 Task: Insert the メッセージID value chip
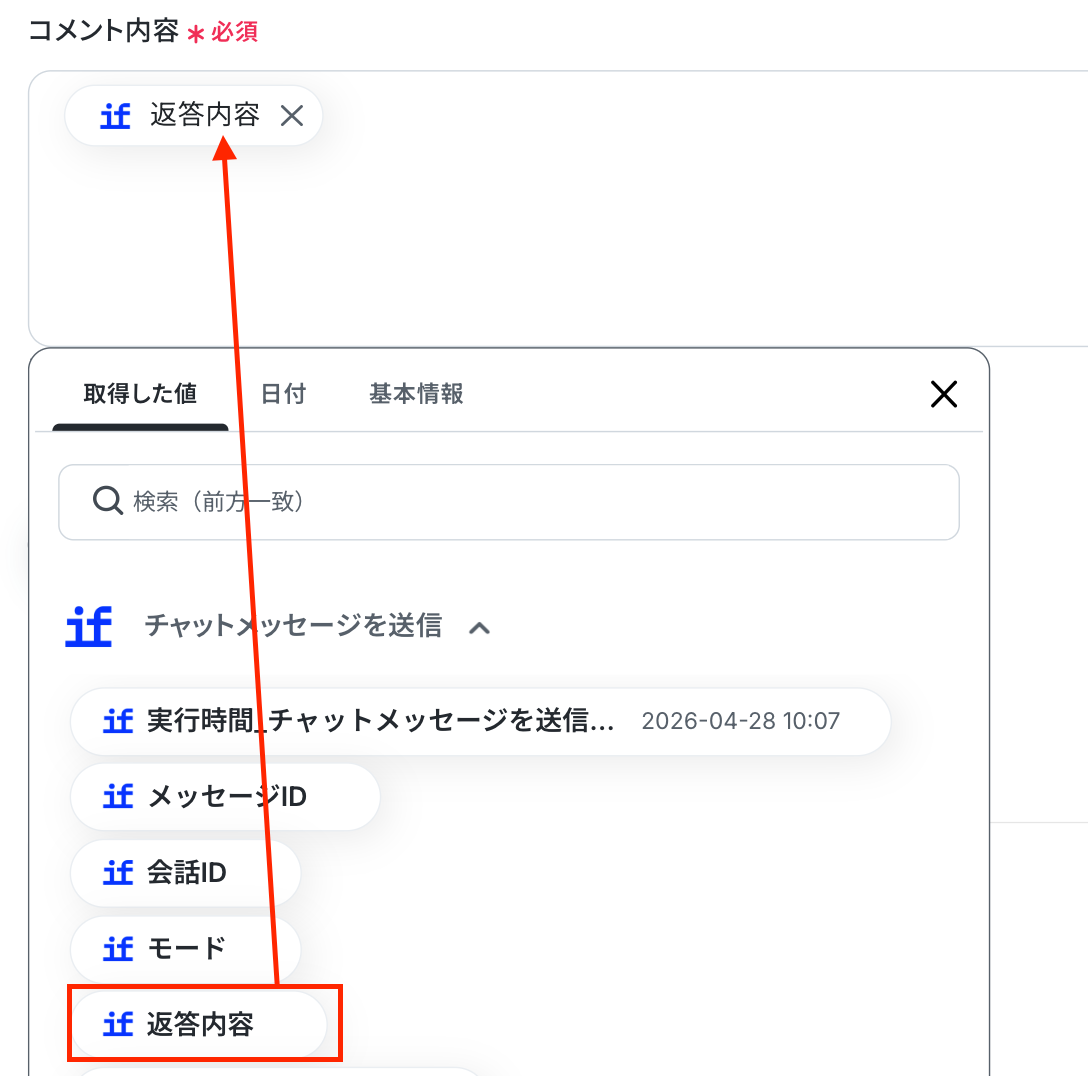[x=226, y=797]
